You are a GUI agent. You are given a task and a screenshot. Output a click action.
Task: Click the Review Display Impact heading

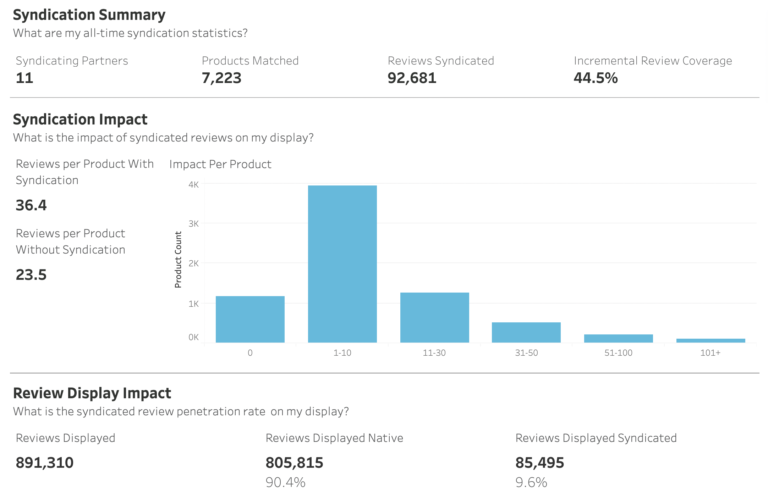click(x=92, y=393)
